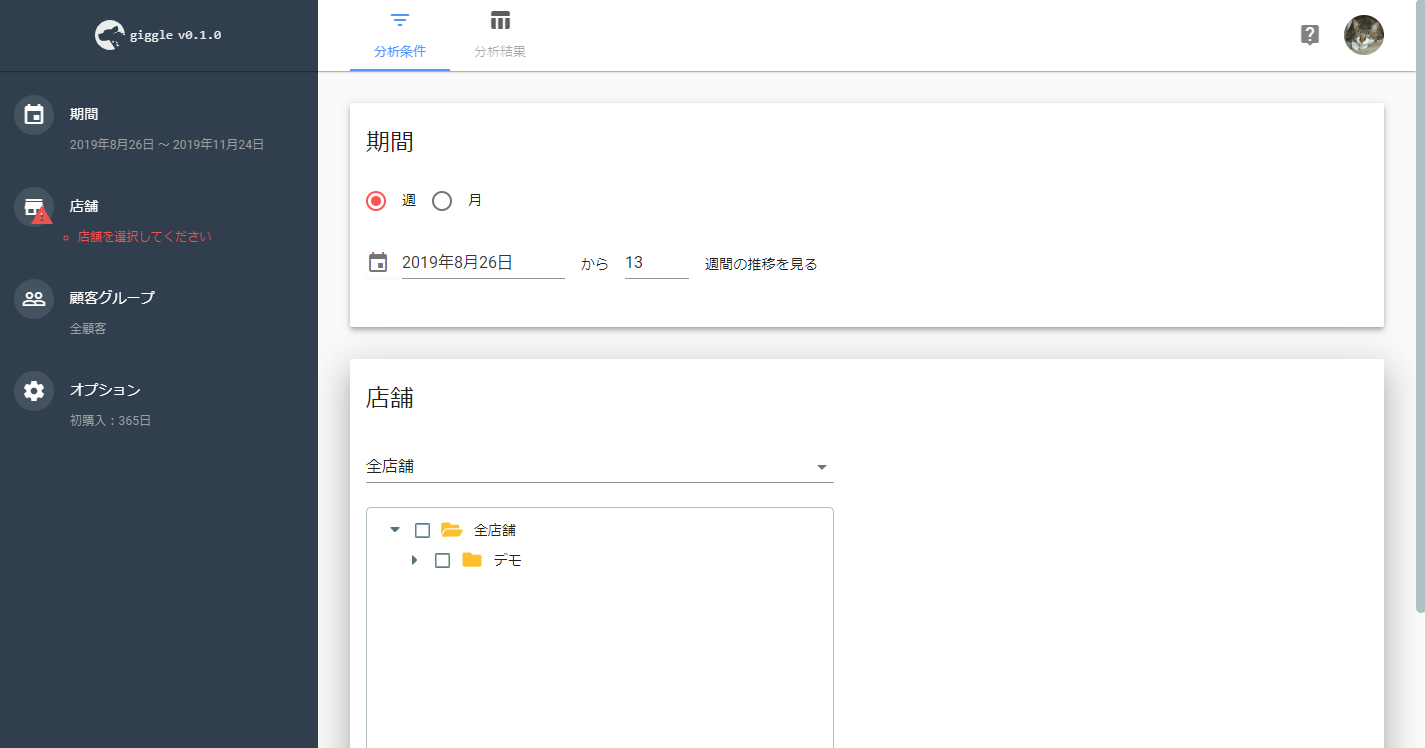Click the 2019年8月26日 start date field
The image size is (1425, 748).
click(x=483, y=263)
